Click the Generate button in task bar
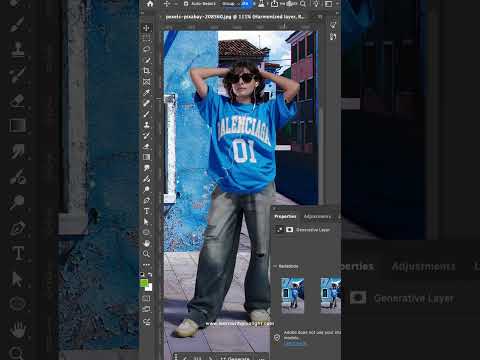Screen dimensions: 480x360 pos(235,358)
